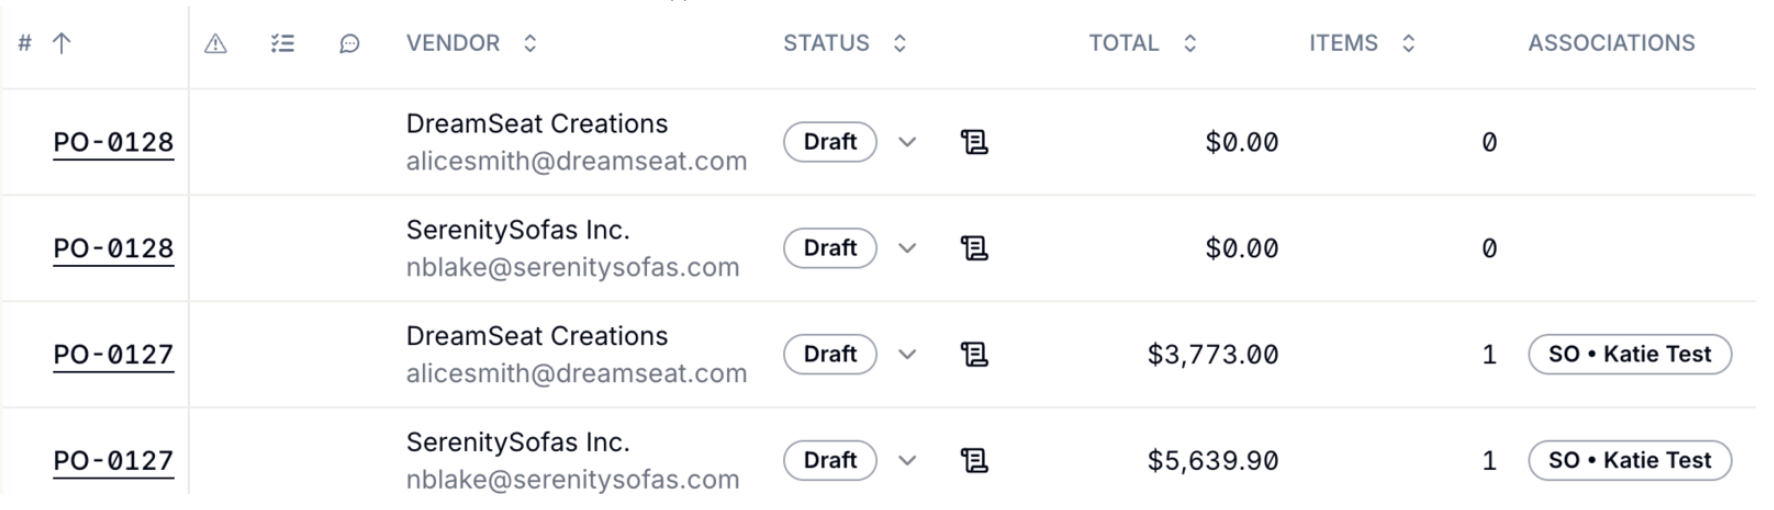Open receipt icon for DreamSeat PO-0127 row
Screen dimensions: 1774x510
pos(974,354)
